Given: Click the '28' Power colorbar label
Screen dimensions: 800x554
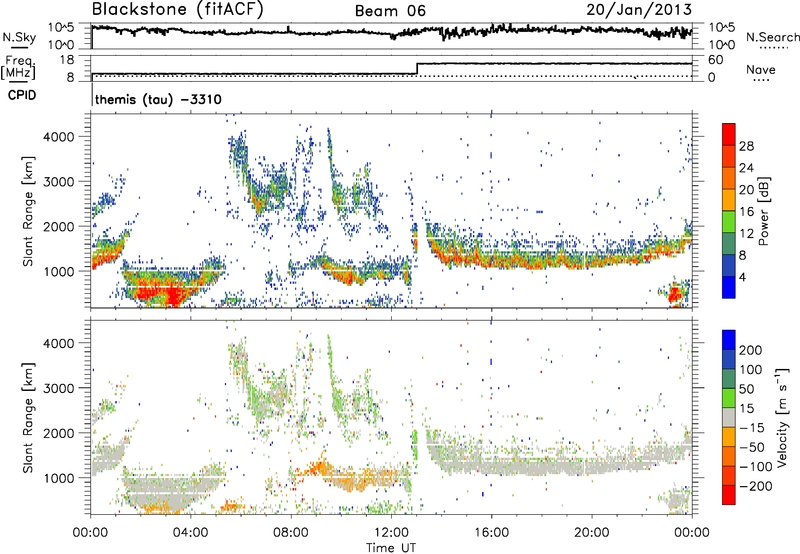Looking at the screenshot, I should pos(746,146).
